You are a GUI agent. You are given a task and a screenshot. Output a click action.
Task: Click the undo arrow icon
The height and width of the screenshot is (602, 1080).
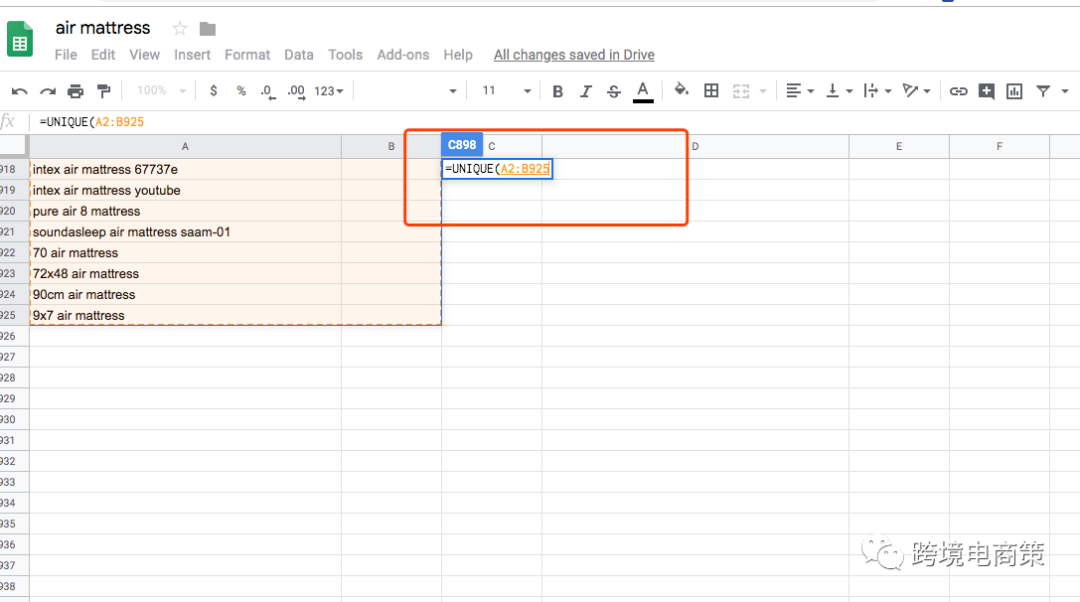(x=19, y=91)
